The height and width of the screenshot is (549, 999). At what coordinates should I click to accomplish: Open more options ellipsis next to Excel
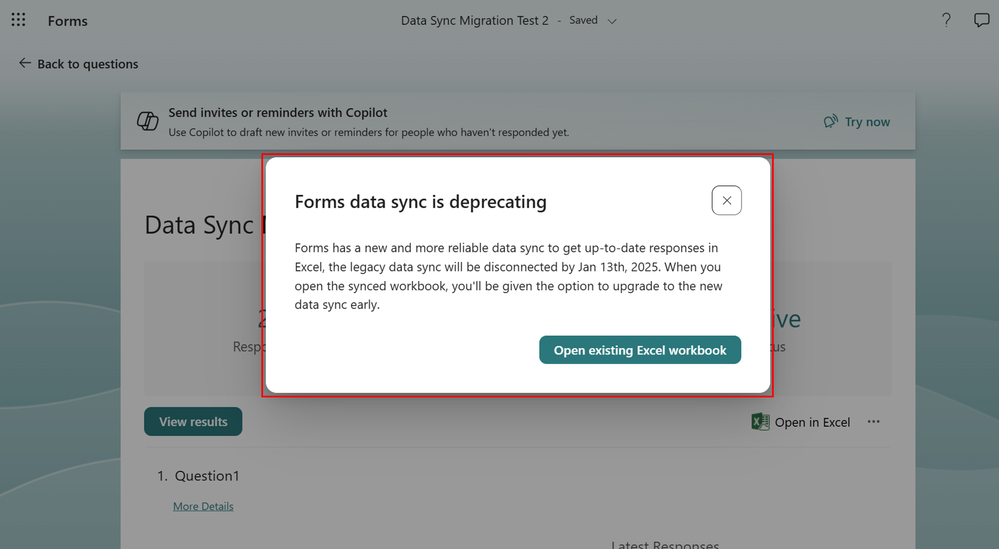pyautogui.click(x=873, y=422)
